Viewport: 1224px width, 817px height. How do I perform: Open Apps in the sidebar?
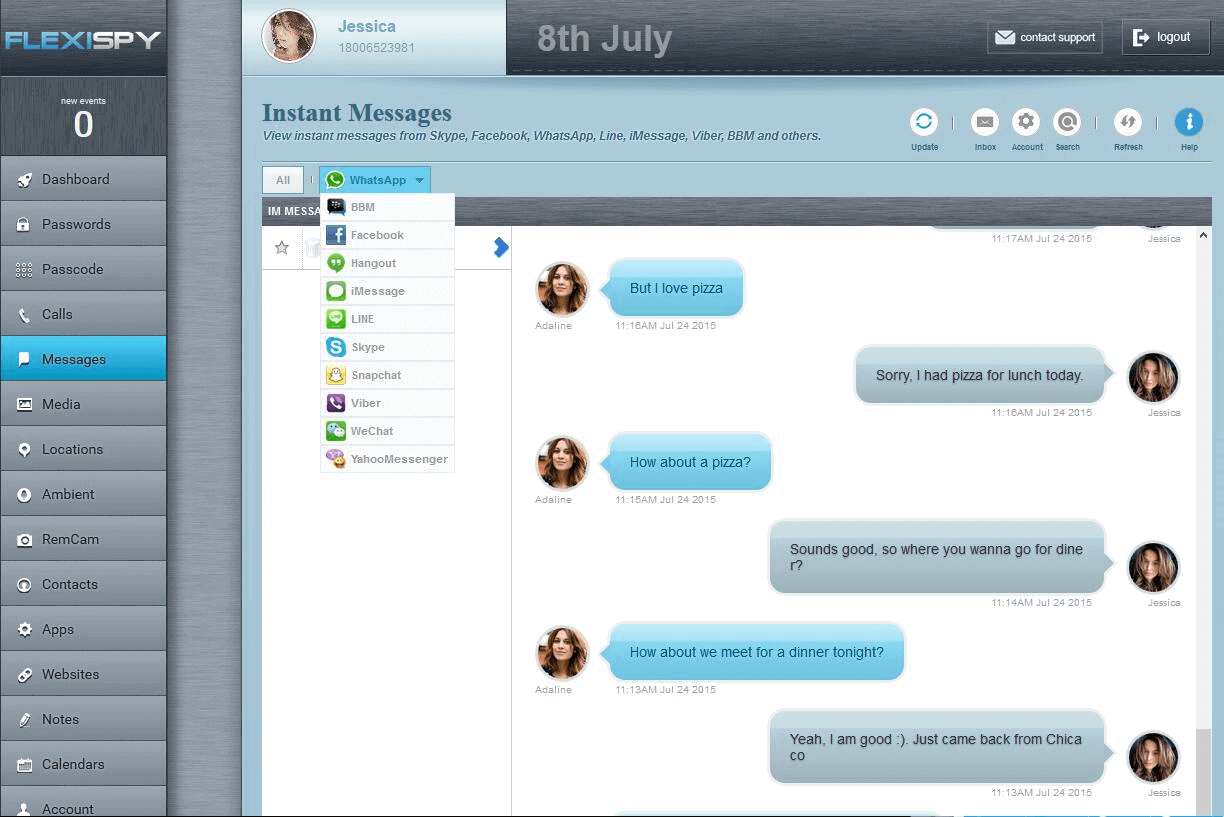point(83,629)
